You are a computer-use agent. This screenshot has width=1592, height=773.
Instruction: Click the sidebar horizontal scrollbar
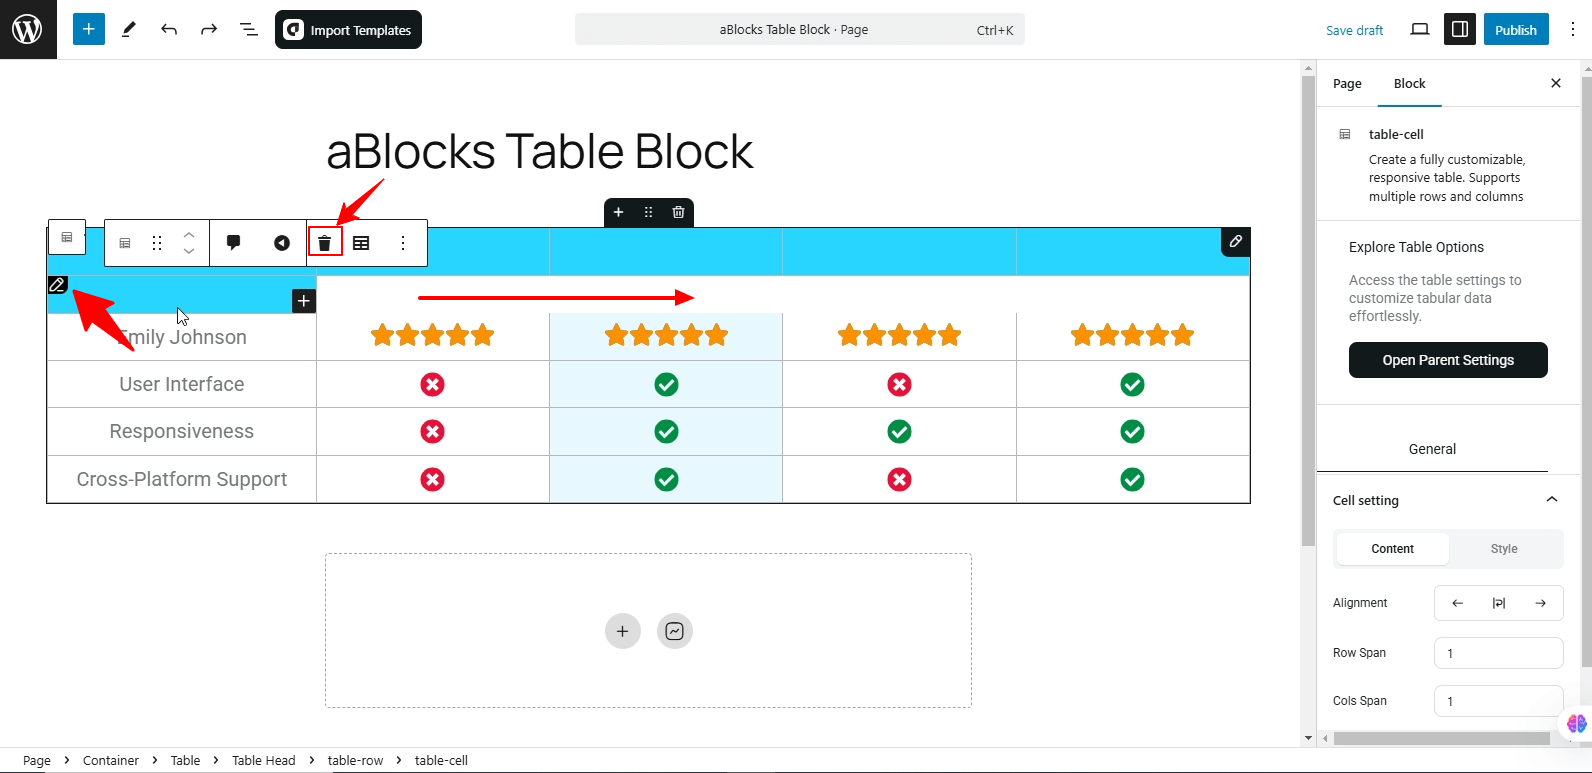[1441, 739]
